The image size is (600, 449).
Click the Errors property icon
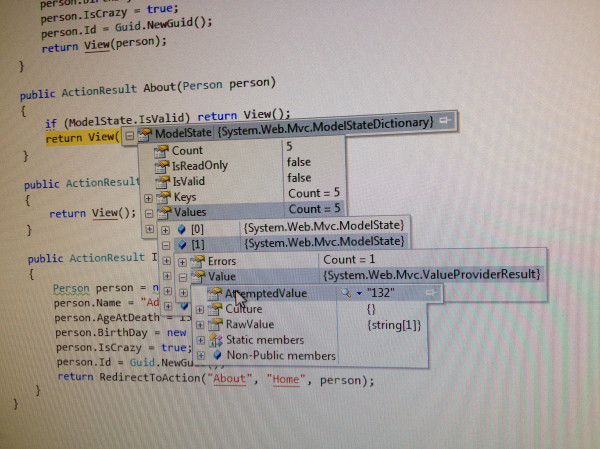click(198, 261)
